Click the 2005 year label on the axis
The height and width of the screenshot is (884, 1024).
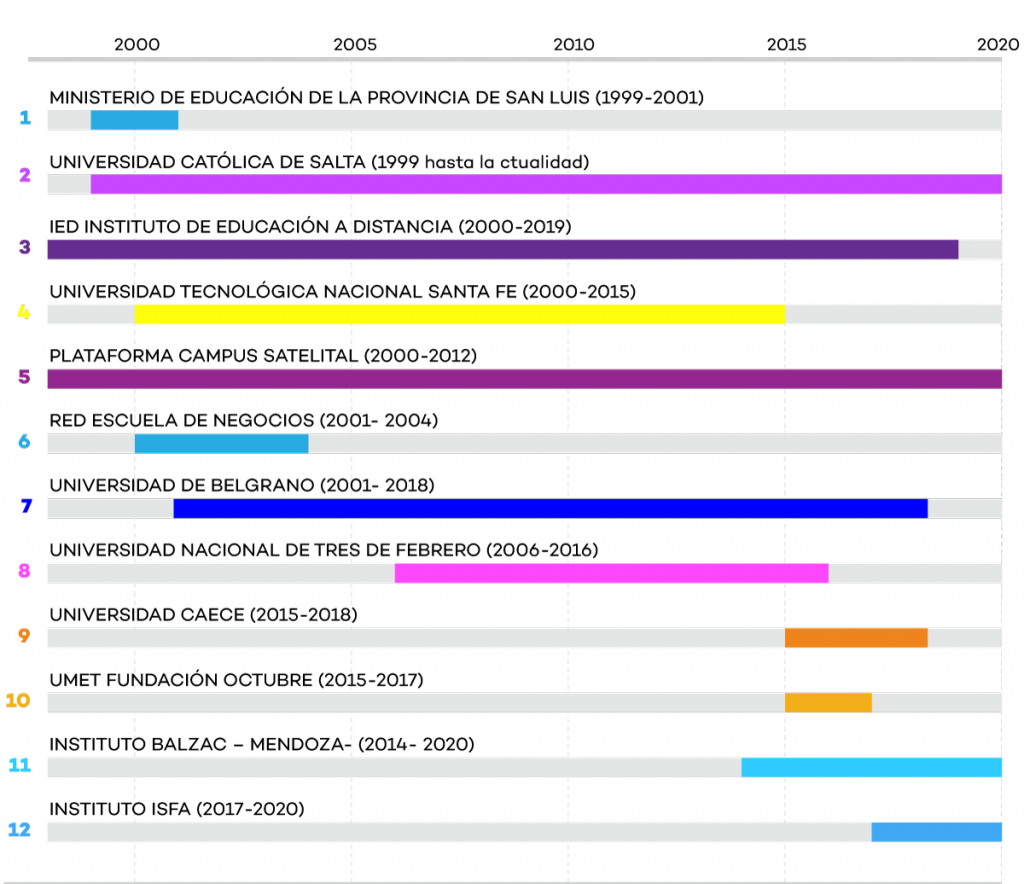pos(355,44)
